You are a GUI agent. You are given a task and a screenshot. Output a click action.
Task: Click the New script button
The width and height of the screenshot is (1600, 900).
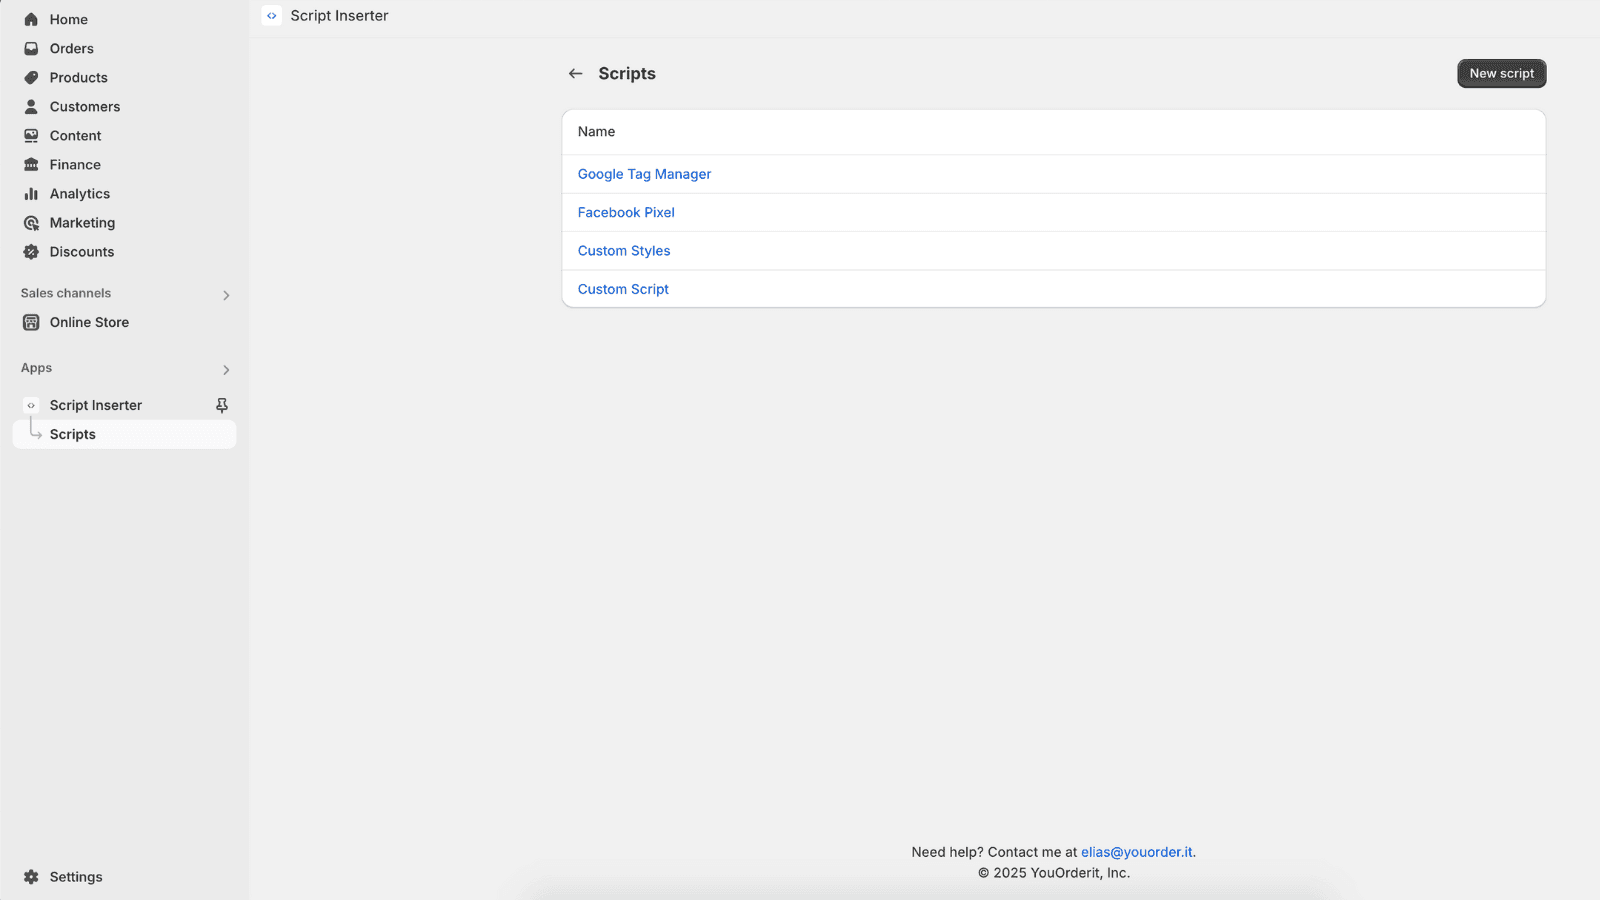(x=1501, y=73)
